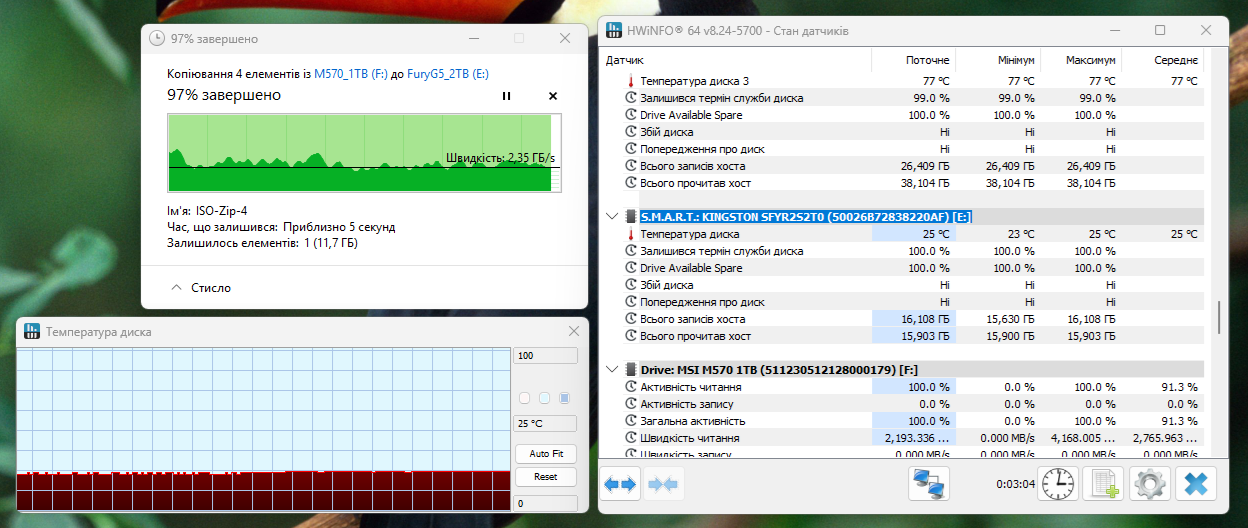Viewport: 1248px width, 528px height.
Task: Click the chip icon beside Drive: MSI M570
Action: point(631,370)
